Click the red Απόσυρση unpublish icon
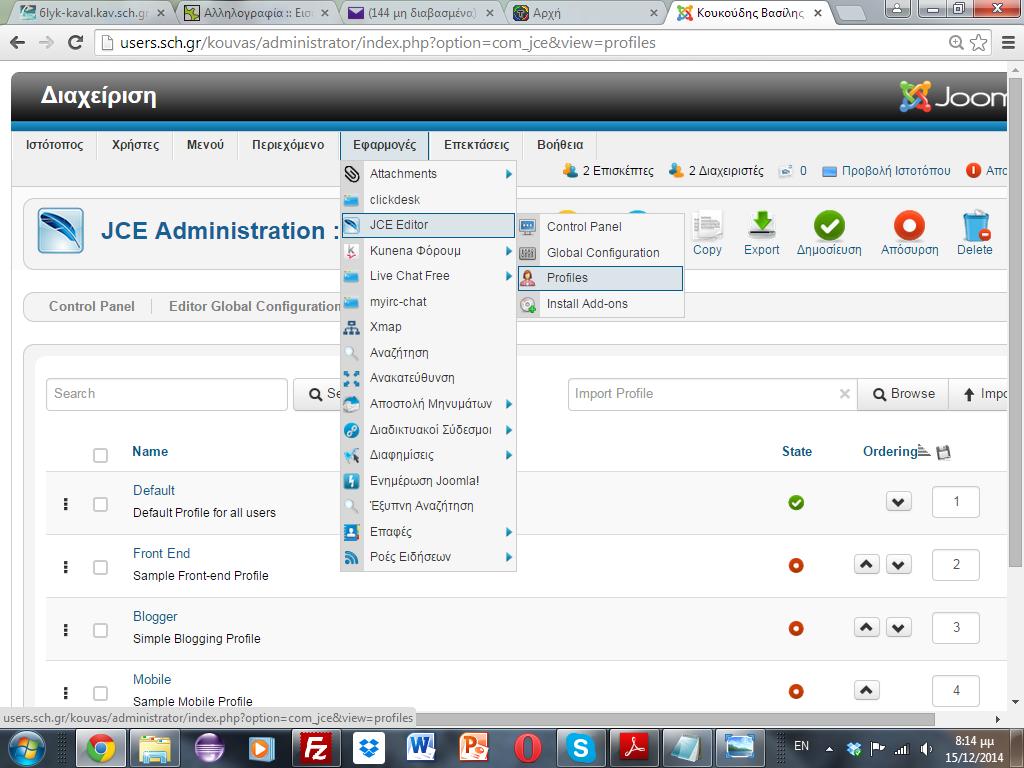 coord(909,226)
